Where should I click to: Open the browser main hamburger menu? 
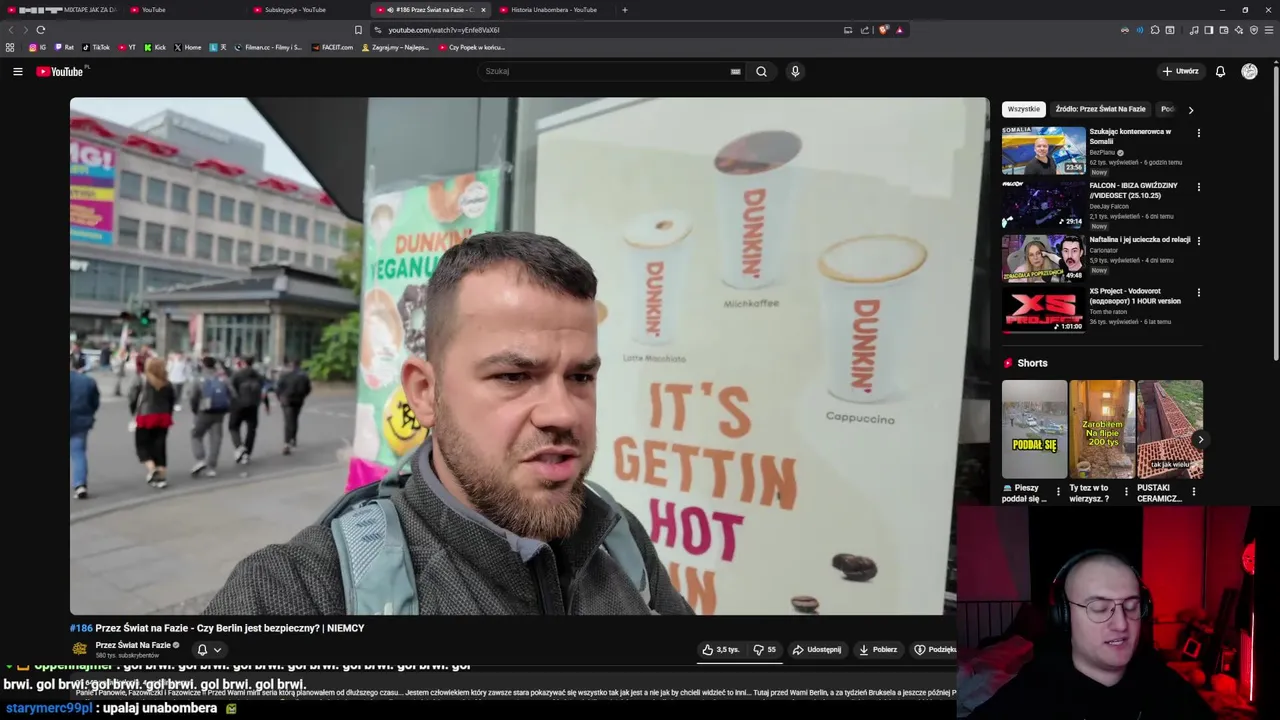coord(1270,30)
